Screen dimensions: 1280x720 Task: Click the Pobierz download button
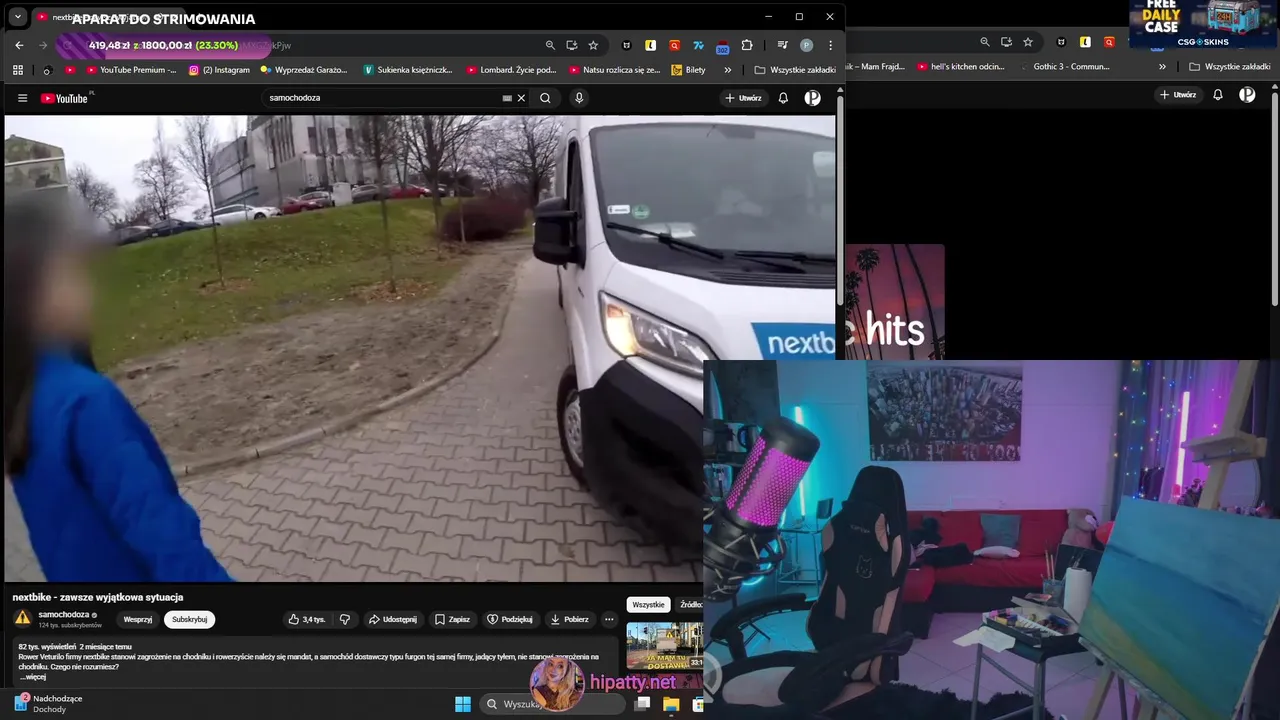pyautogui.click(x=569, y=619)
